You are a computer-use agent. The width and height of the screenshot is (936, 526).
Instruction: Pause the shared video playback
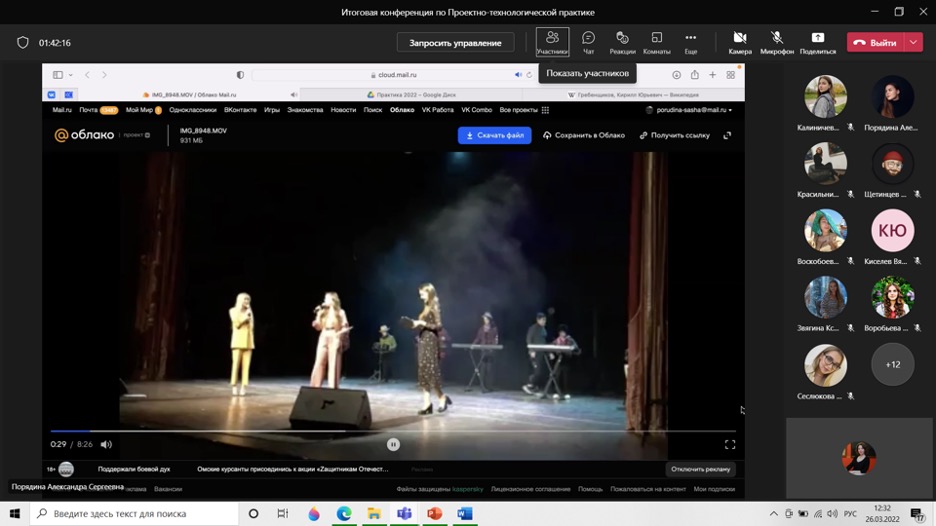pyautogui.click(x=393, y=445)
